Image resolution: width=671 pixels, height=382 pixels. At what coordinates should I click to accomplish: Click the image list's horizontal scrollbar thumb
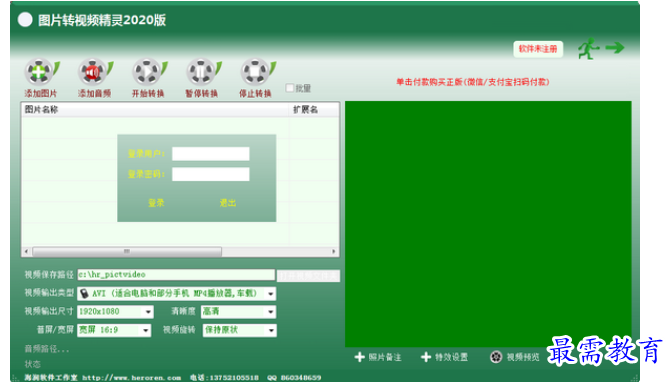(x=127, y=252)
